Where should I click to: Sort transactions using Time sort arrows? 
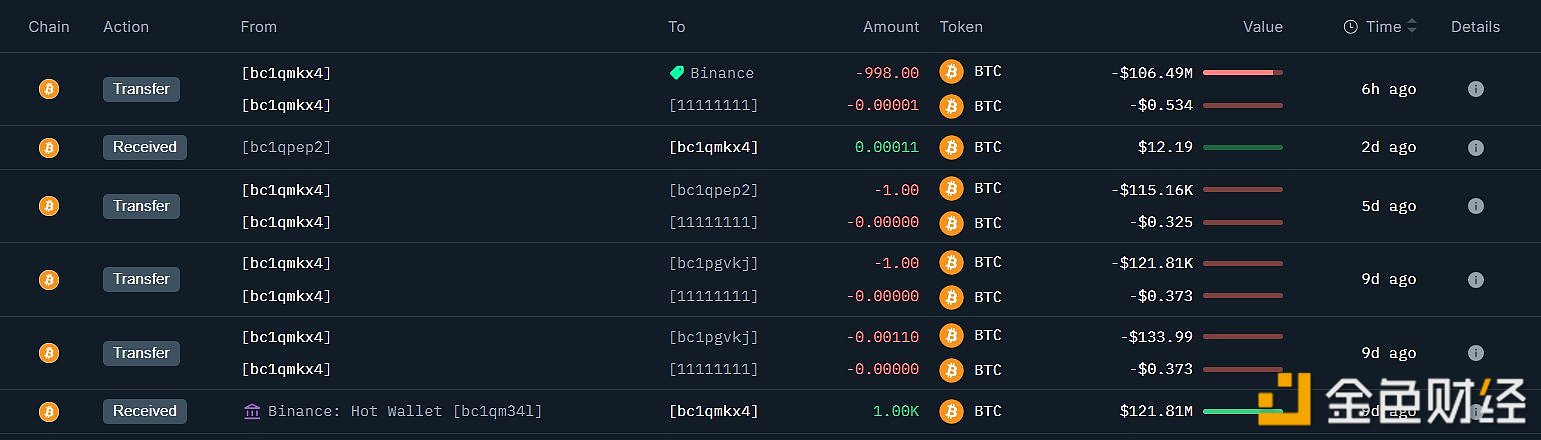click(1412, 27)
